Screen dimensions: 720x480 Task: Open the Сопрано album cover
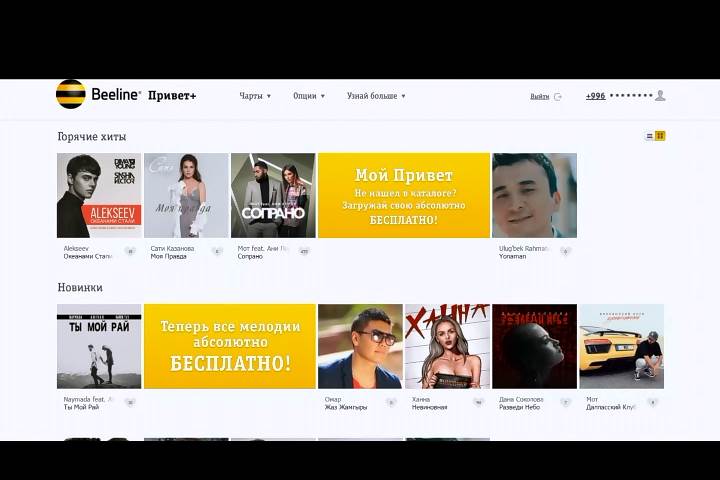pyautogui.click(x=273, y=195)
